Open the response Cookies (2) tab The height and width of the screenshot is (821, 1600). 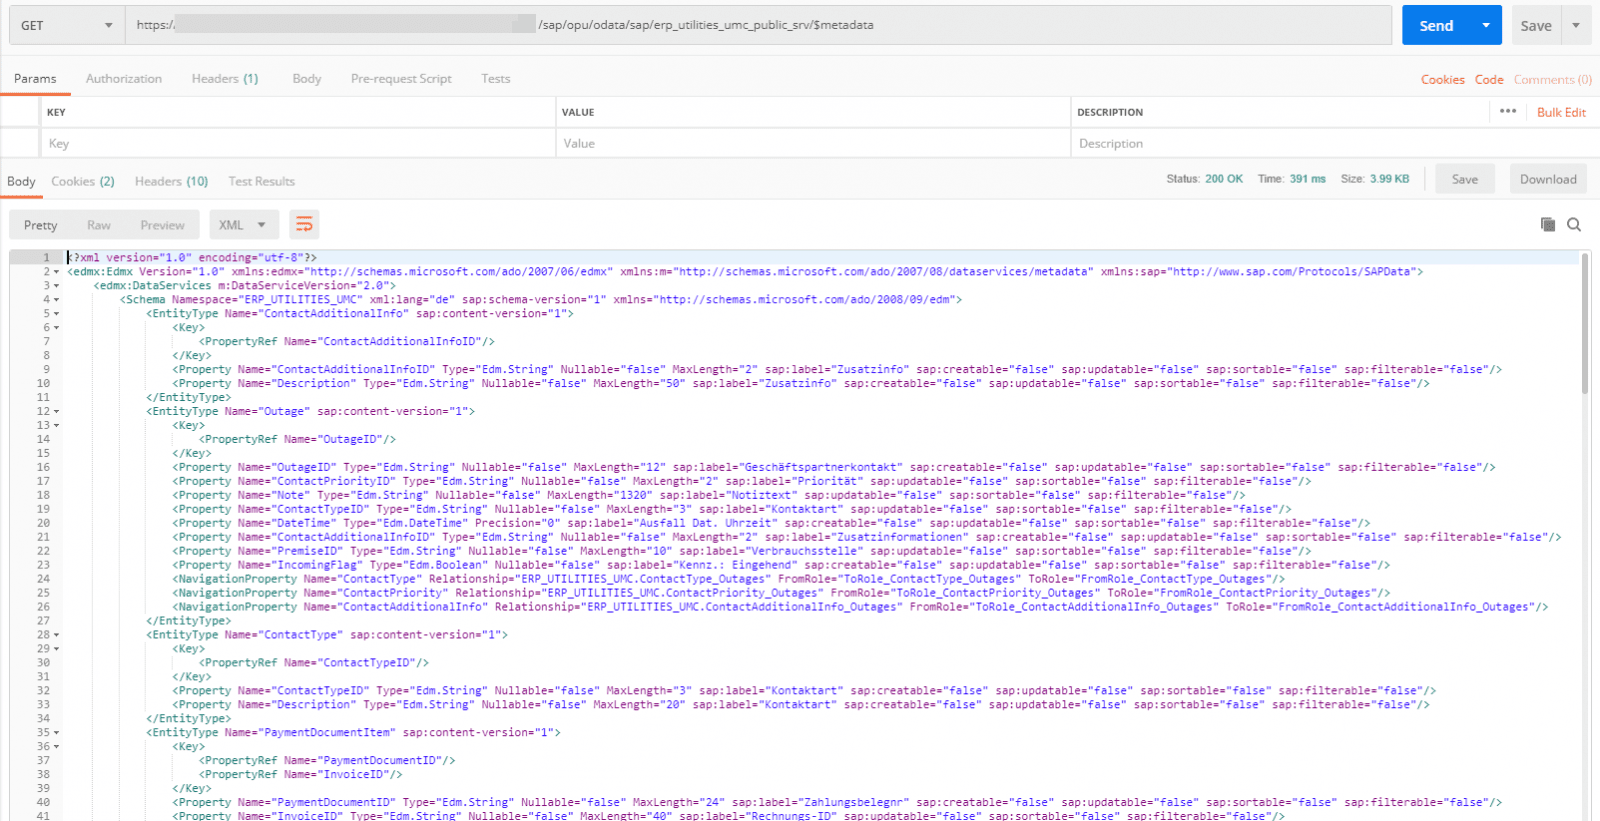coord(83,181)
